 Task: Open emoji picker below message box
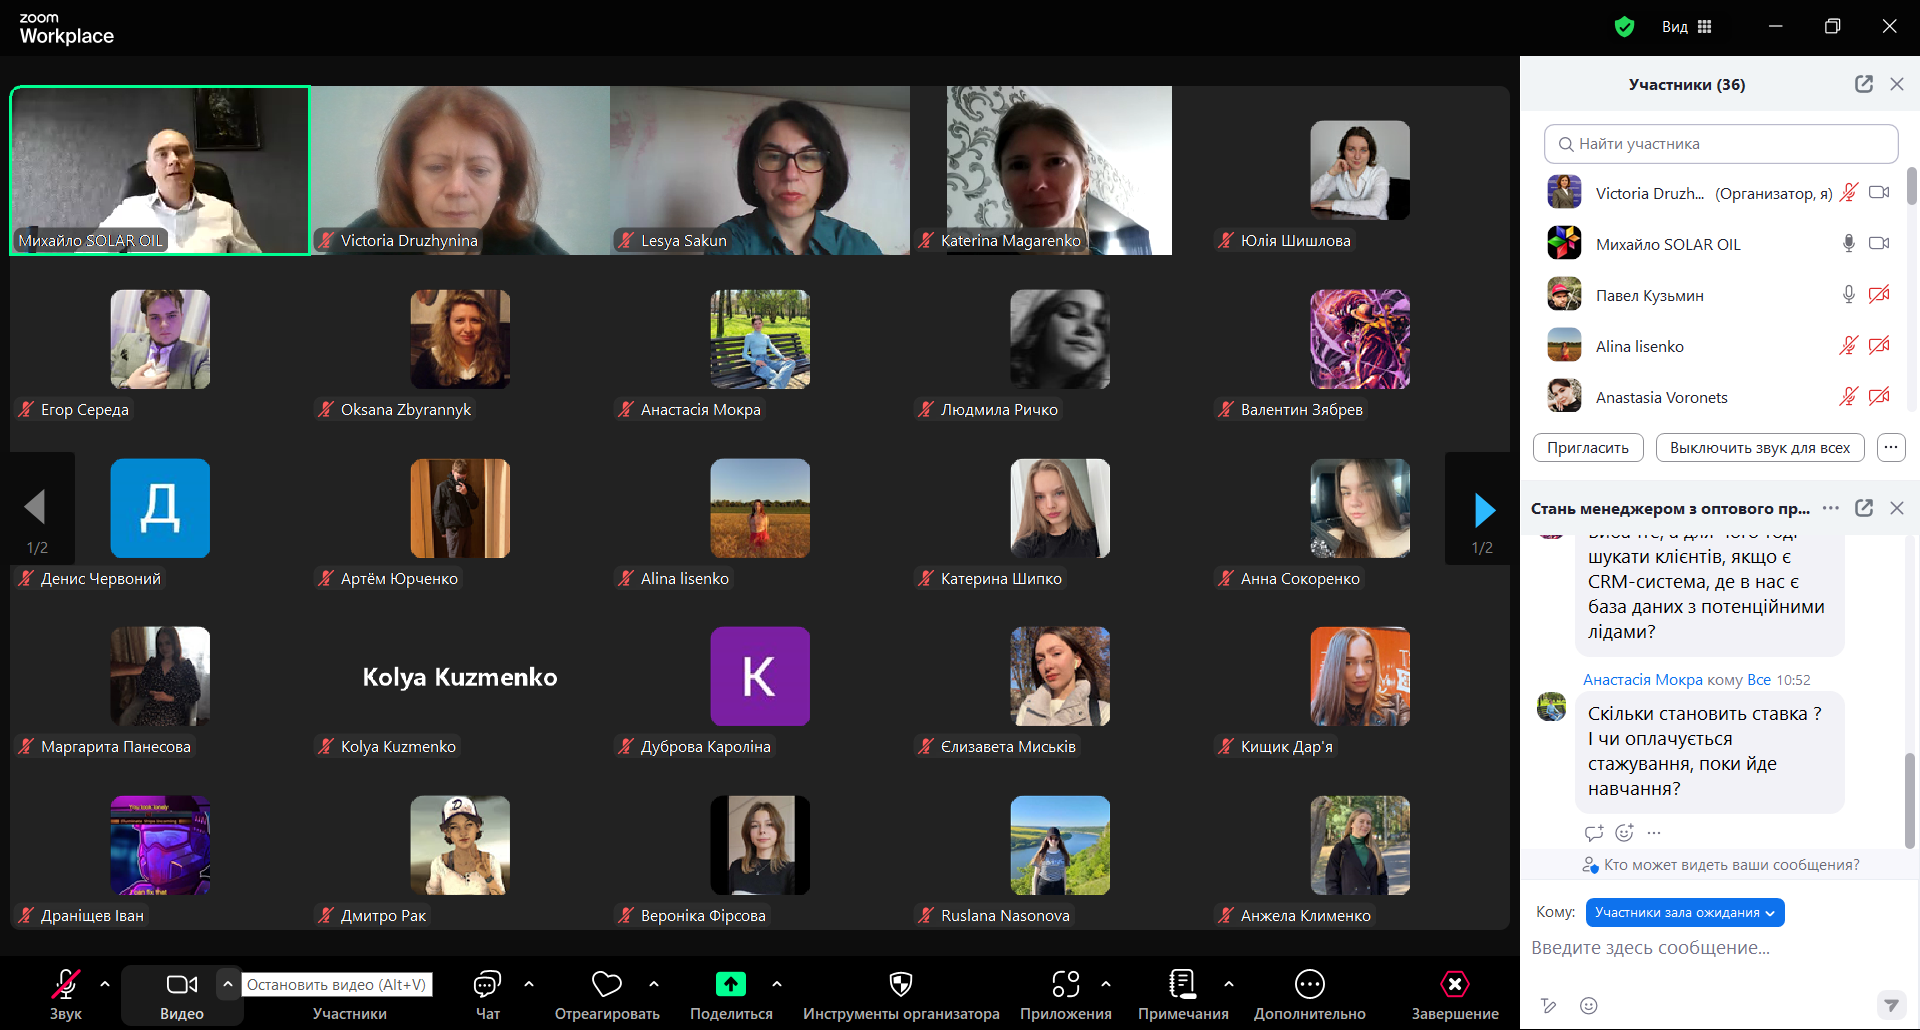coord(1589,1006)
